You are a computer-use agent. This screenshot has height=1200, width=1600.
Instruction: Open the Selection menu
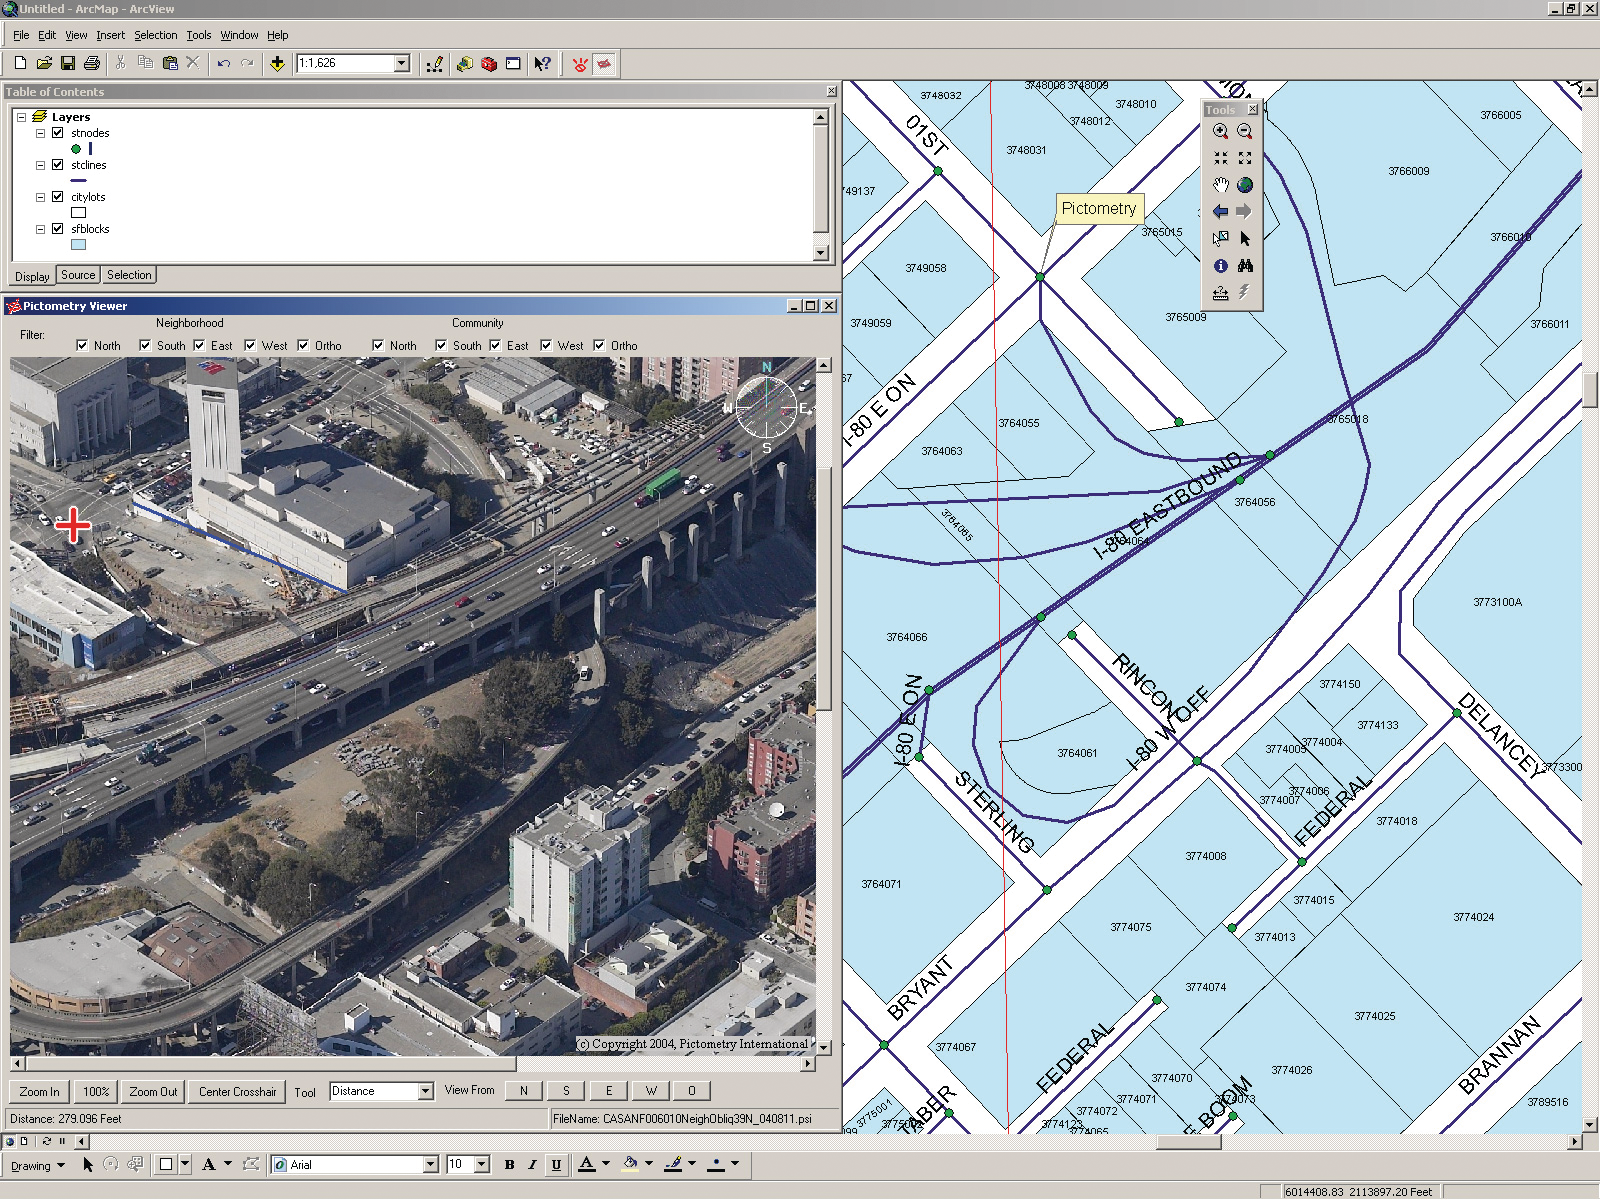(x=156, y=34)
